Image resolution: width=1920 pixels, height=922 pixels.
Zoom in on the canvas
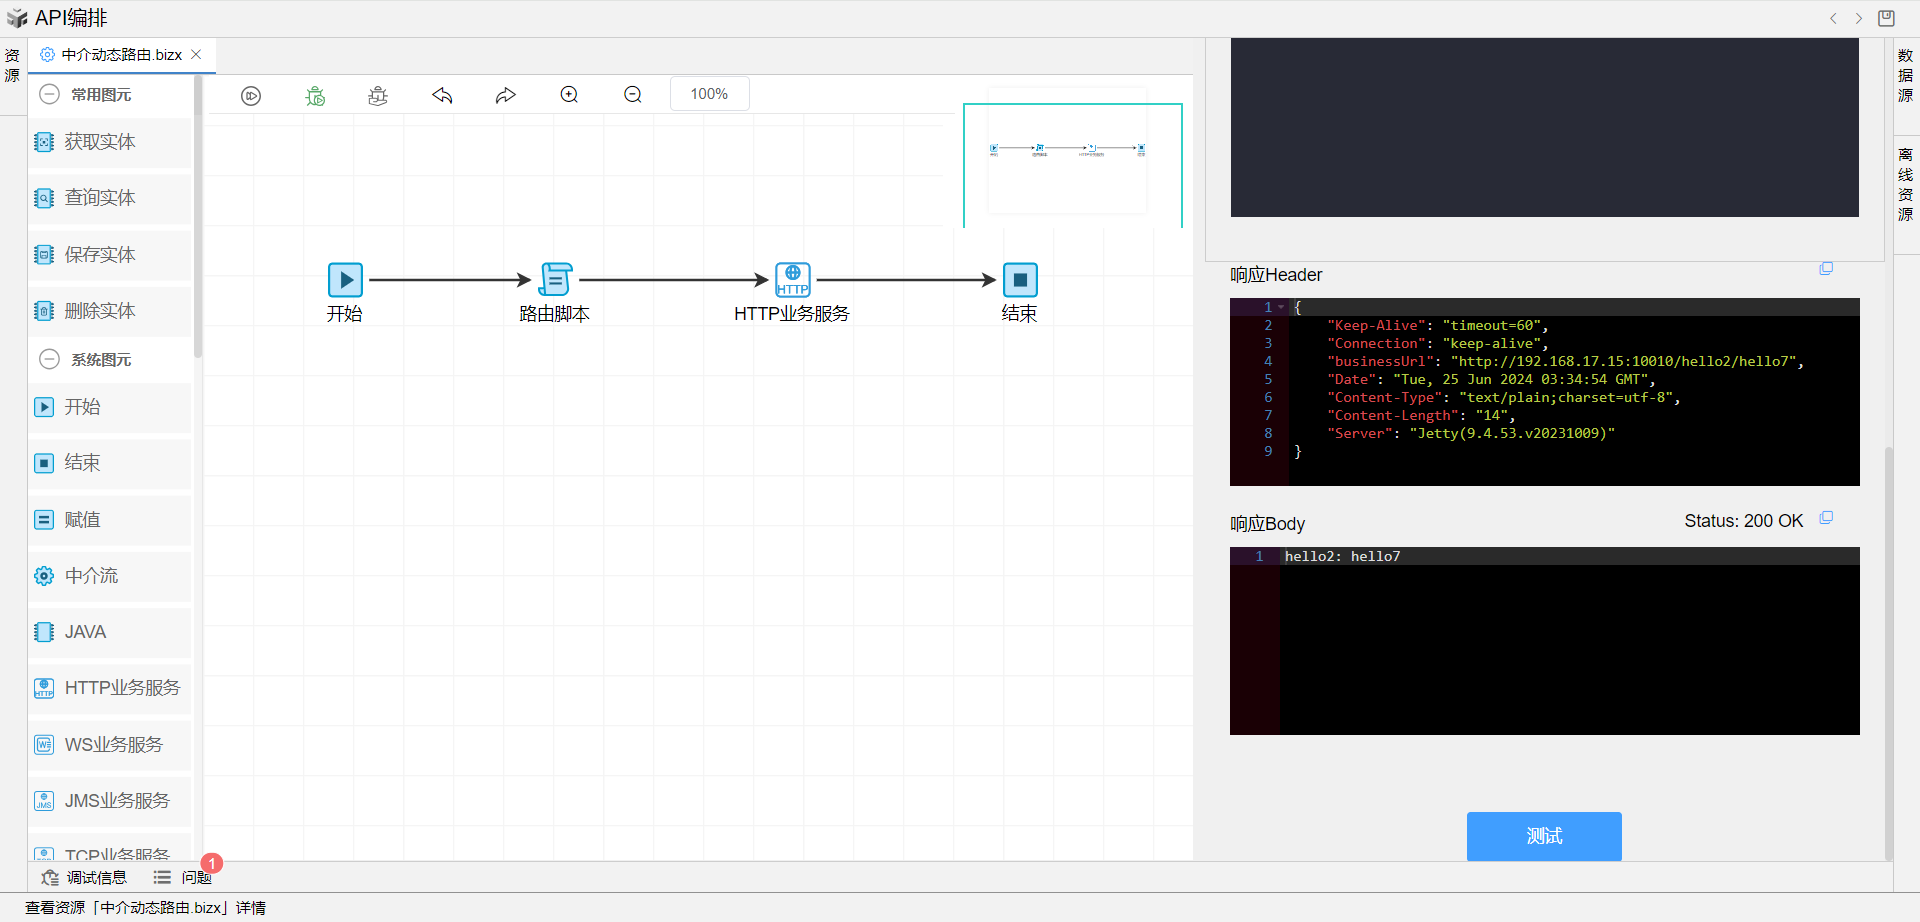[569, 95]
